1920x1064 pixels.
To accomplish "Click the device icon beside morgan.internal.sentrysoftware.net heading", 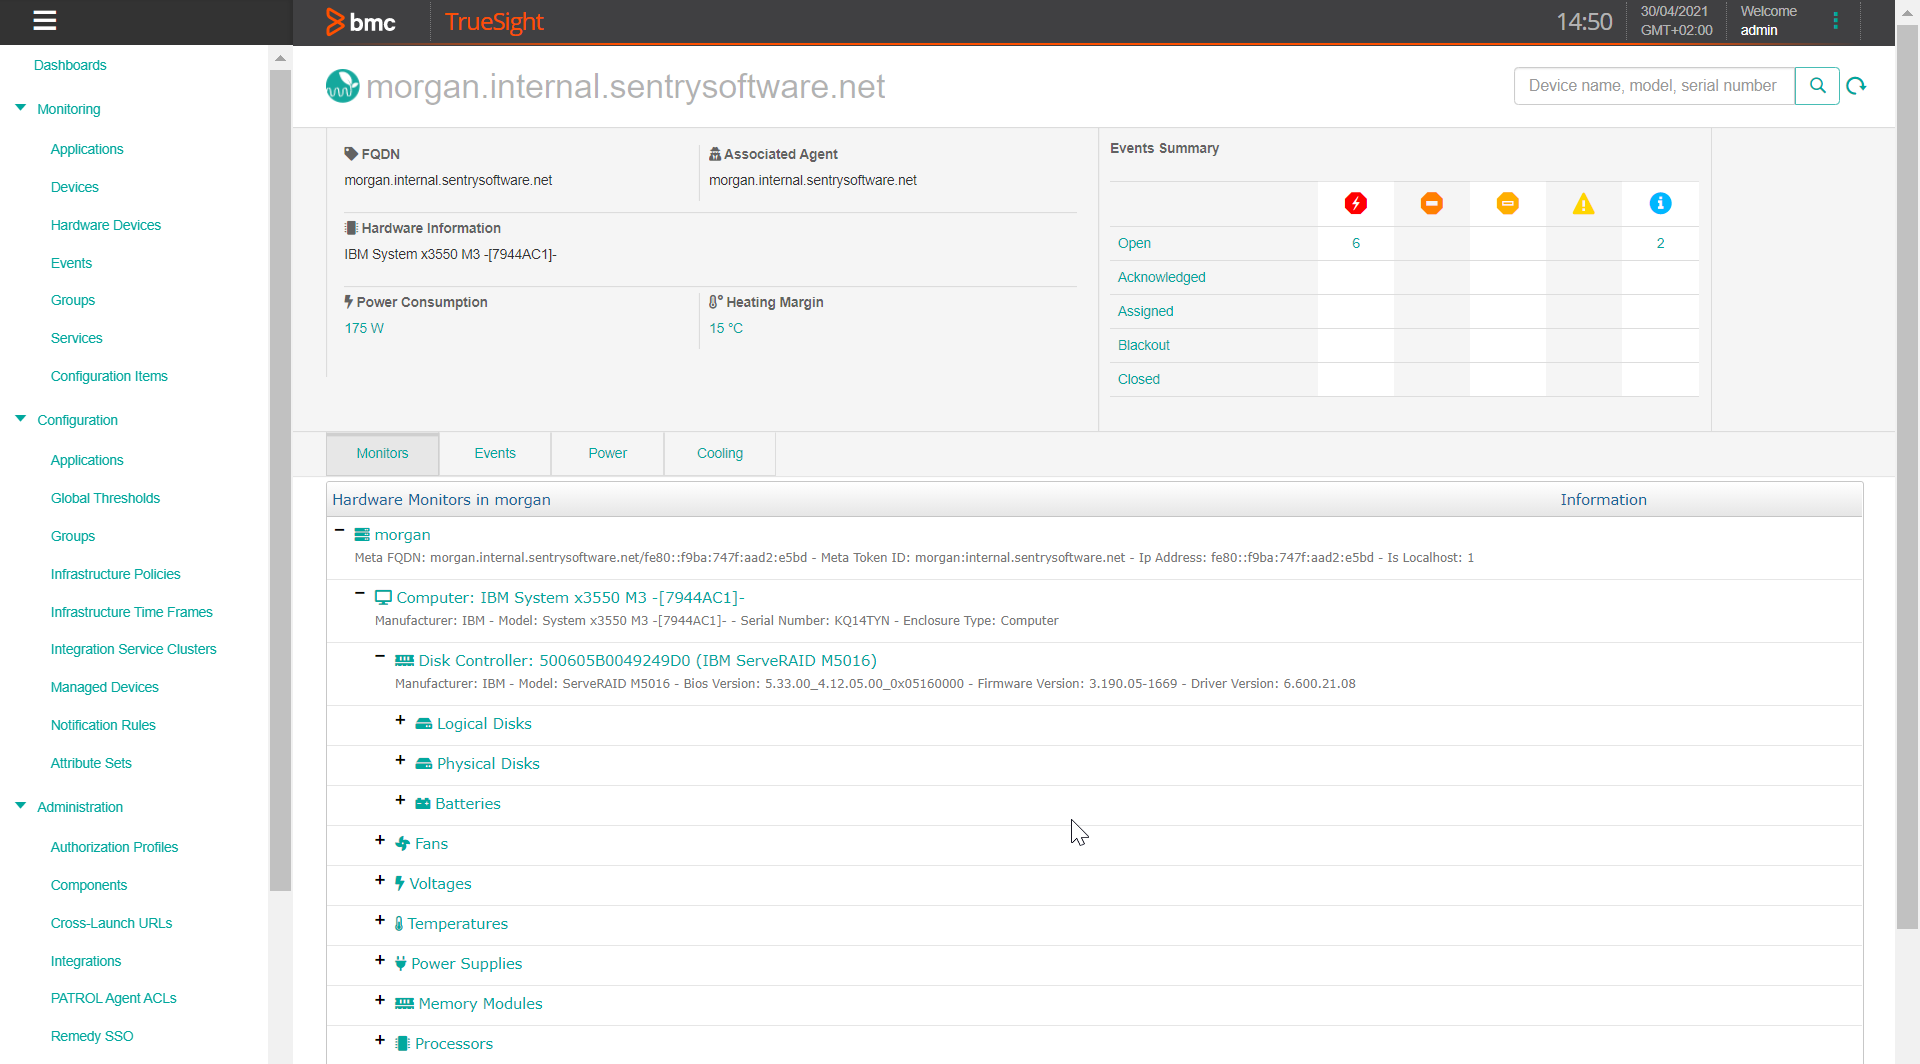I will [341, 86].
